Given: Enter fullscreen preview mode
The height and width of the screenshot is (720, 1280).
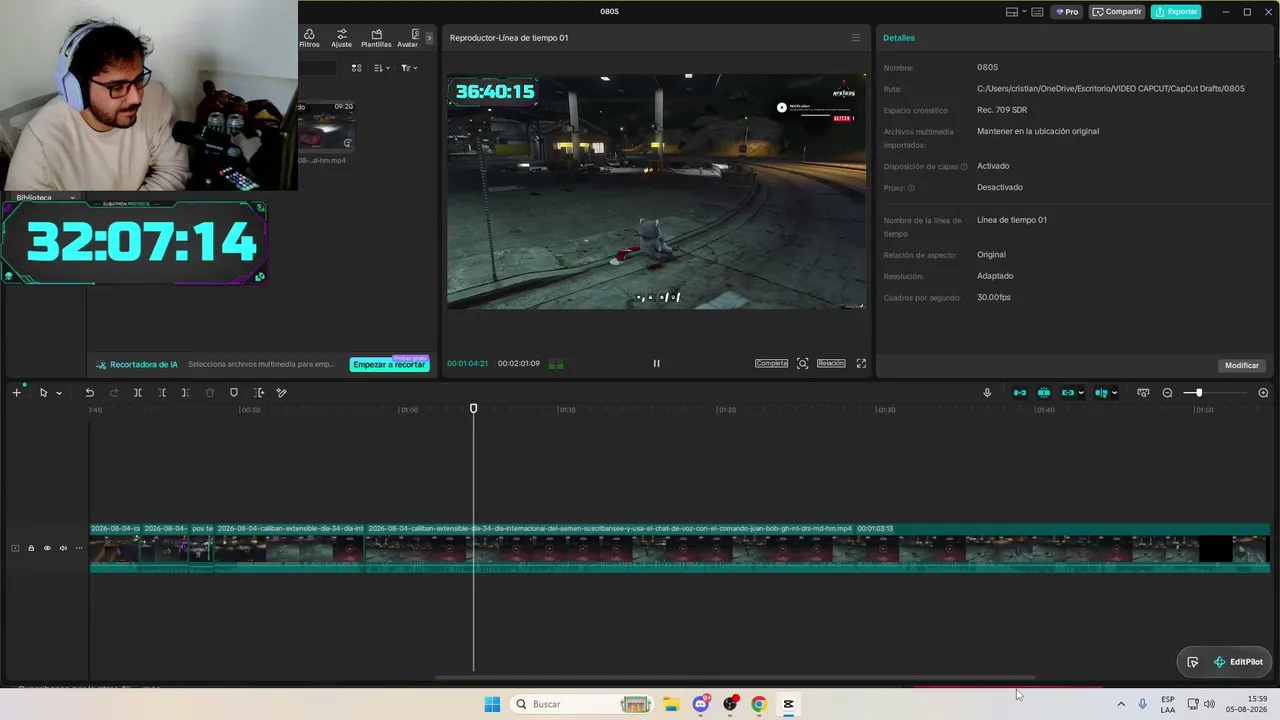Looking at the screenshot, I should tap(861, 363).
